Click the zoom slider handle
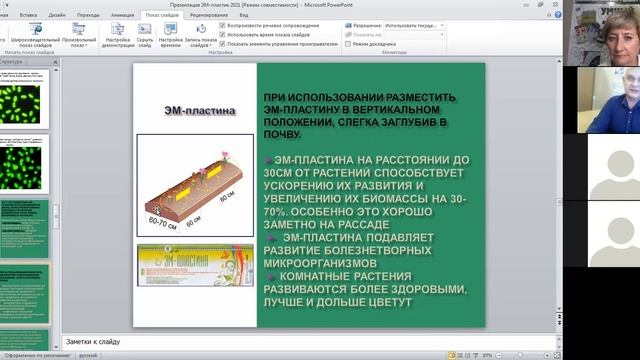Screen dimensions: 640x360 pyautogui.click(x=520, y=356)
